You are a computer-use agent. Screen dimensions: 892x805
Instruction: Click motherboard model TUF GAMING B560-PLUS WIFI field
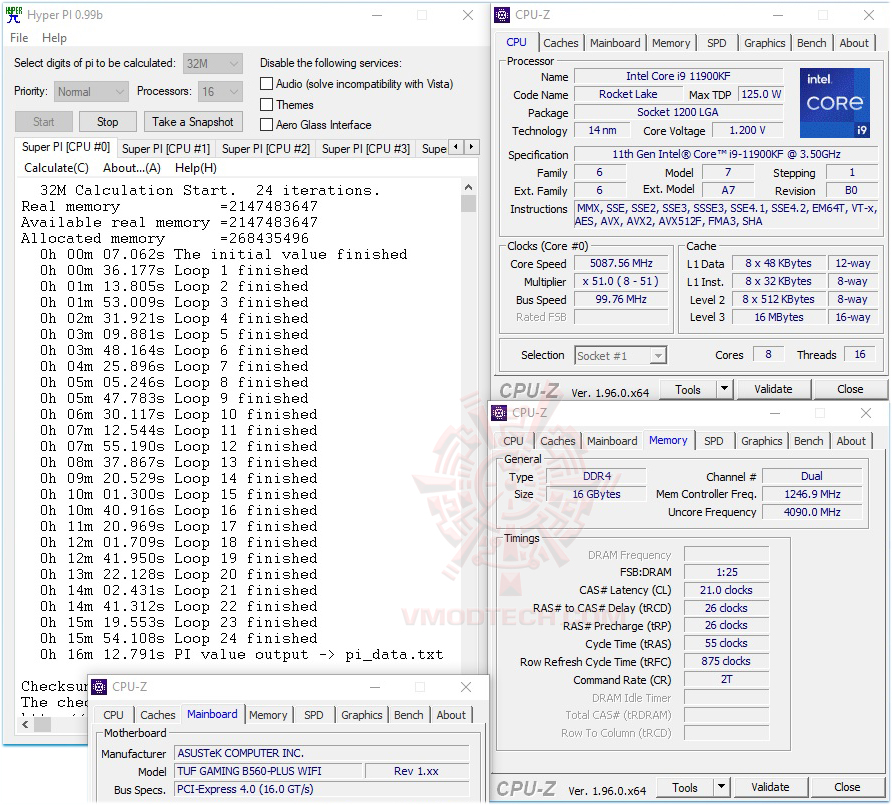(268, 771)
